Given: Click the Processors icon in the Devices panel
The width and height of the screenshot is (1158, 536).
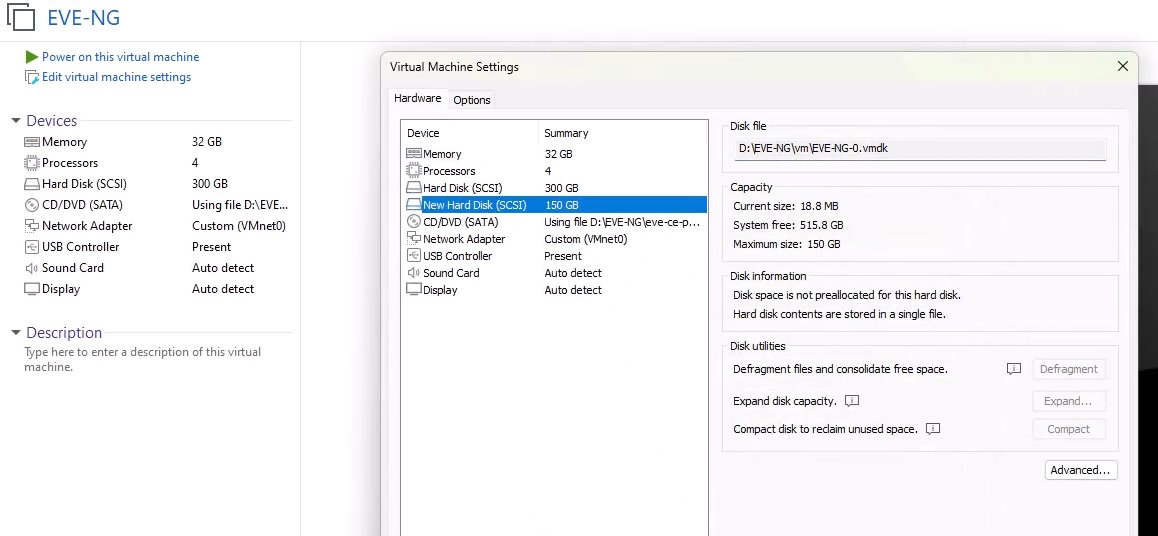Looking at the screenshot, I should 32,163.
